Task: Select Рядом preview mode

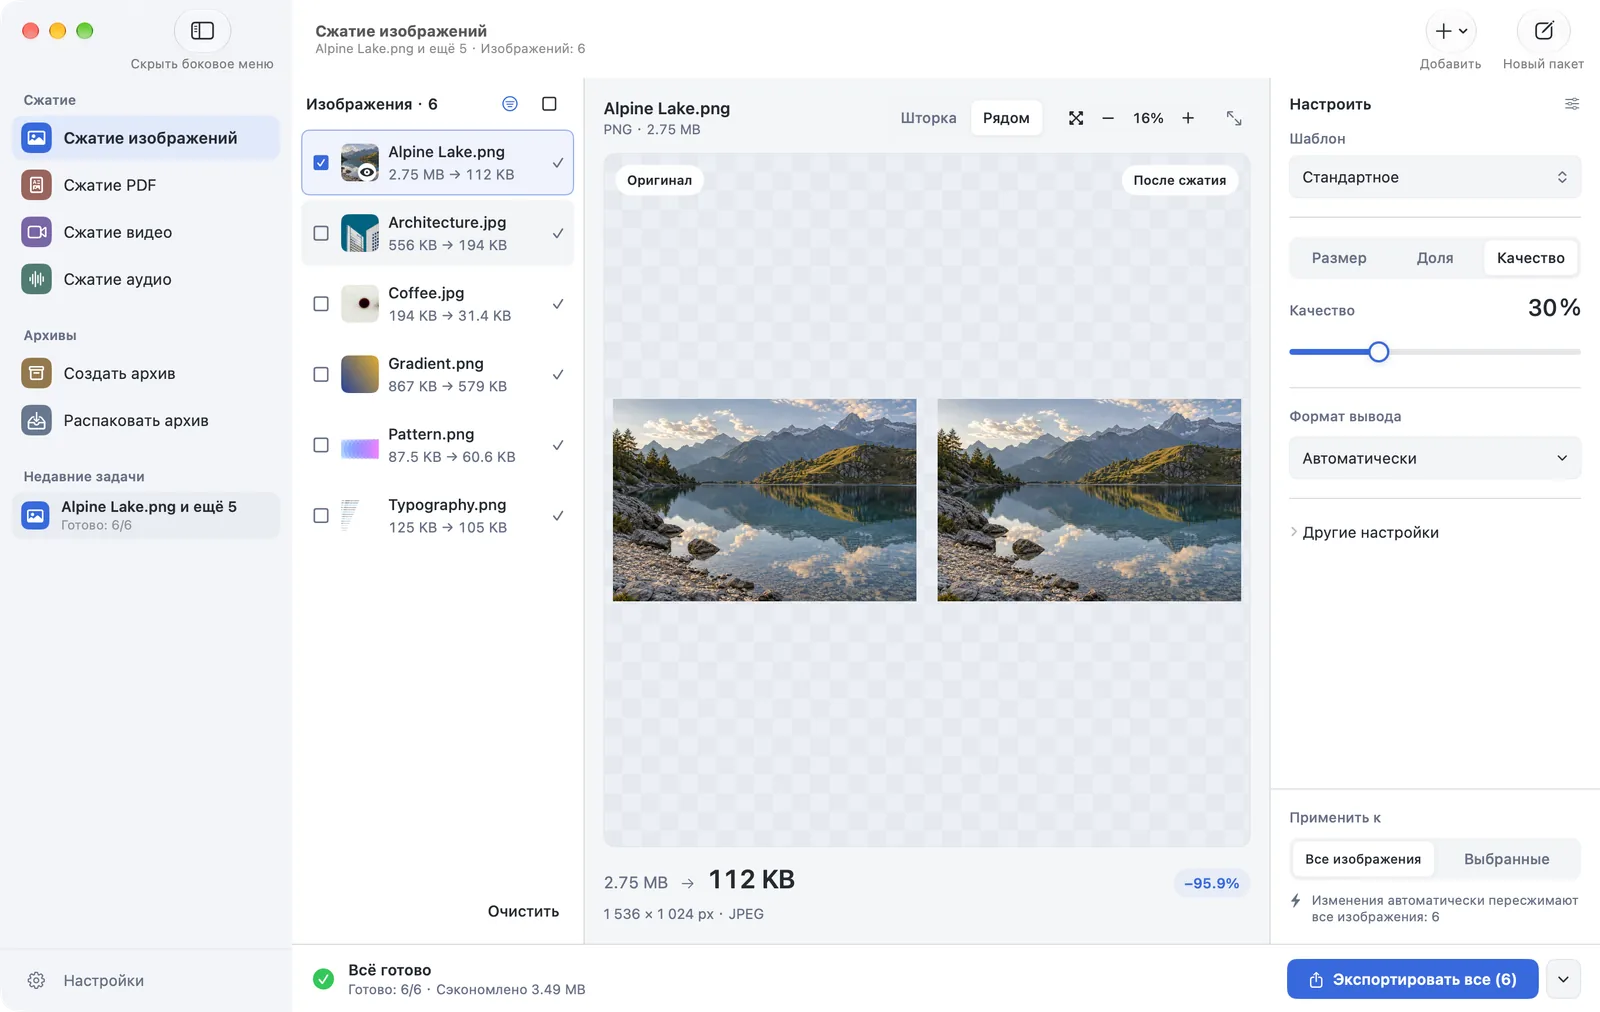Action: tap(1006, 118)
